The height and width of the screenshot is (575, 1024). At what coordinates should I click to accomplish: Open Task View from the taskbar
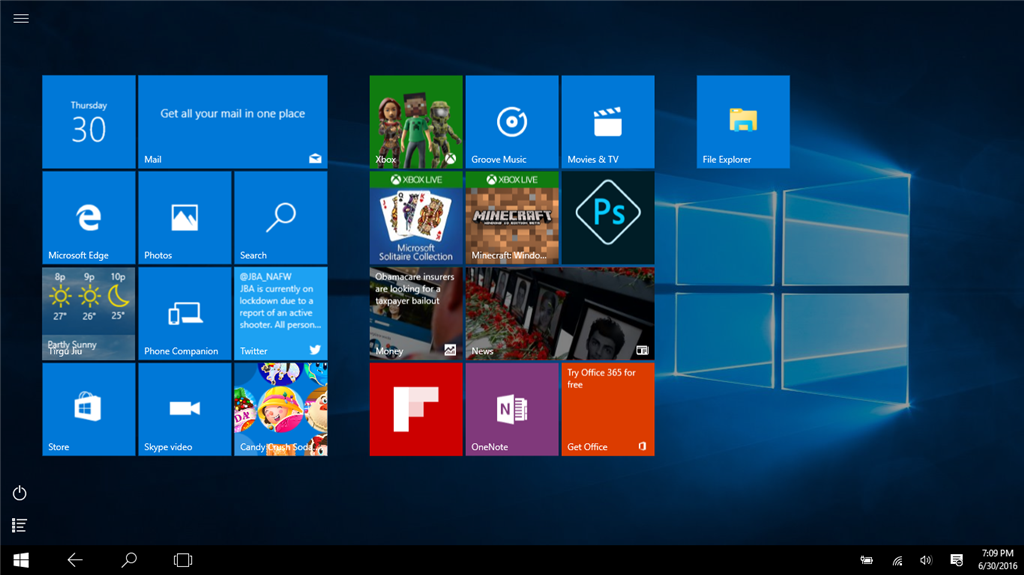(x=183, y=560)
